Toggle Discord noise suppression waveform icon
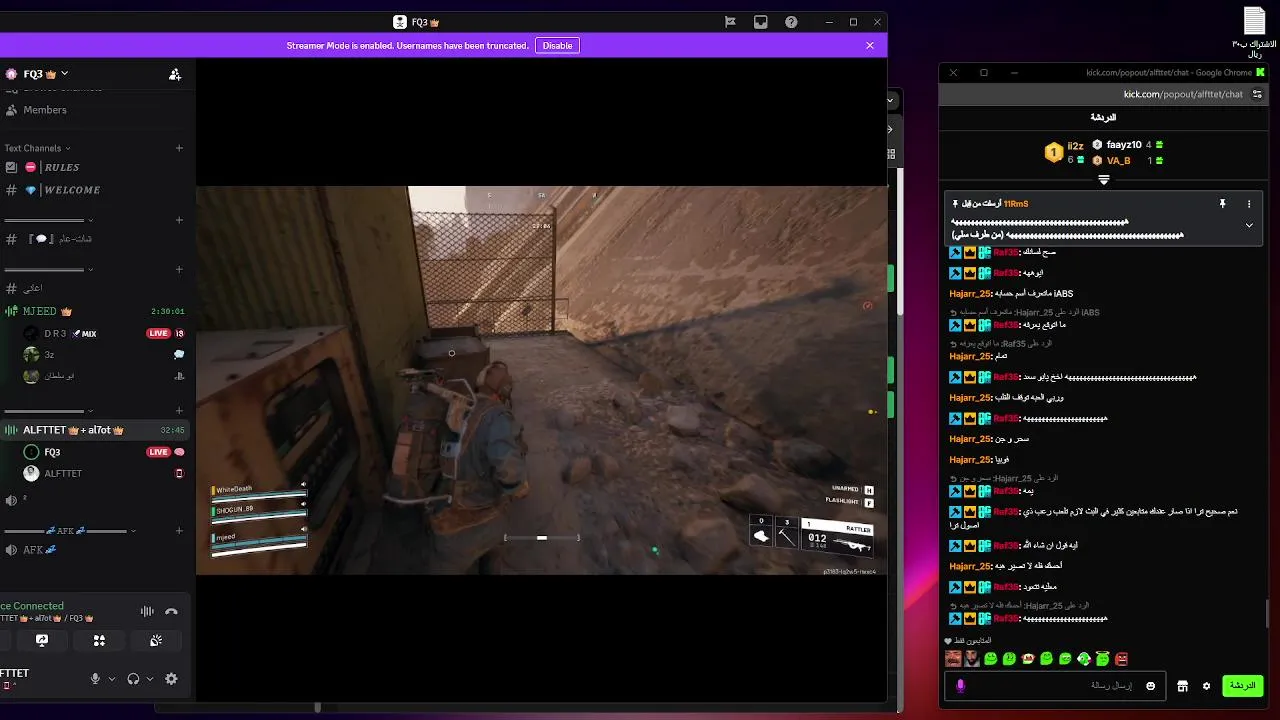The width and height of the screenshot is (1280, 720). tap(147, 611)
